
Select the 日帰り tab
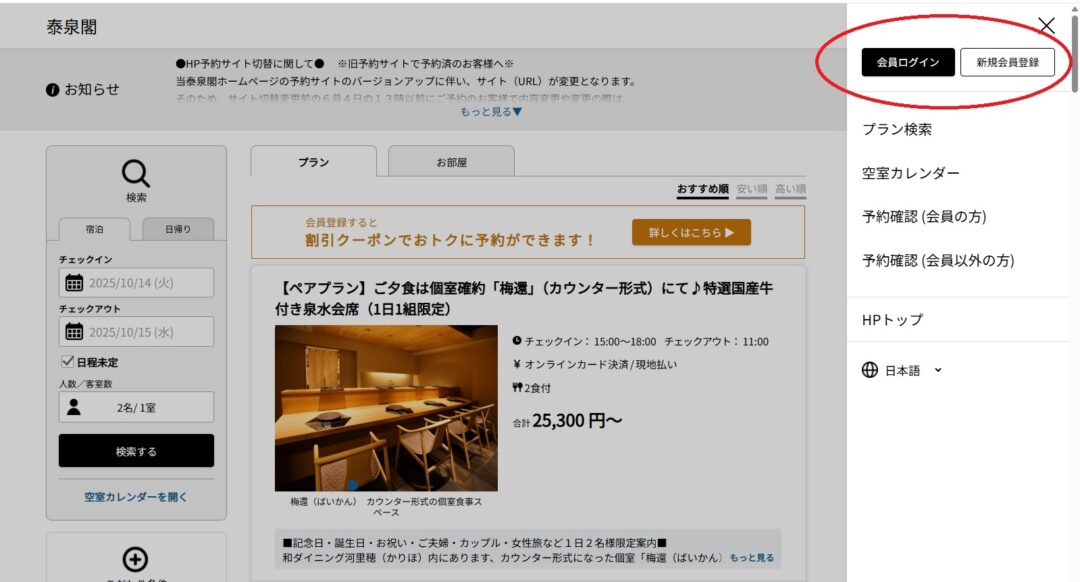tap(177, 229)
